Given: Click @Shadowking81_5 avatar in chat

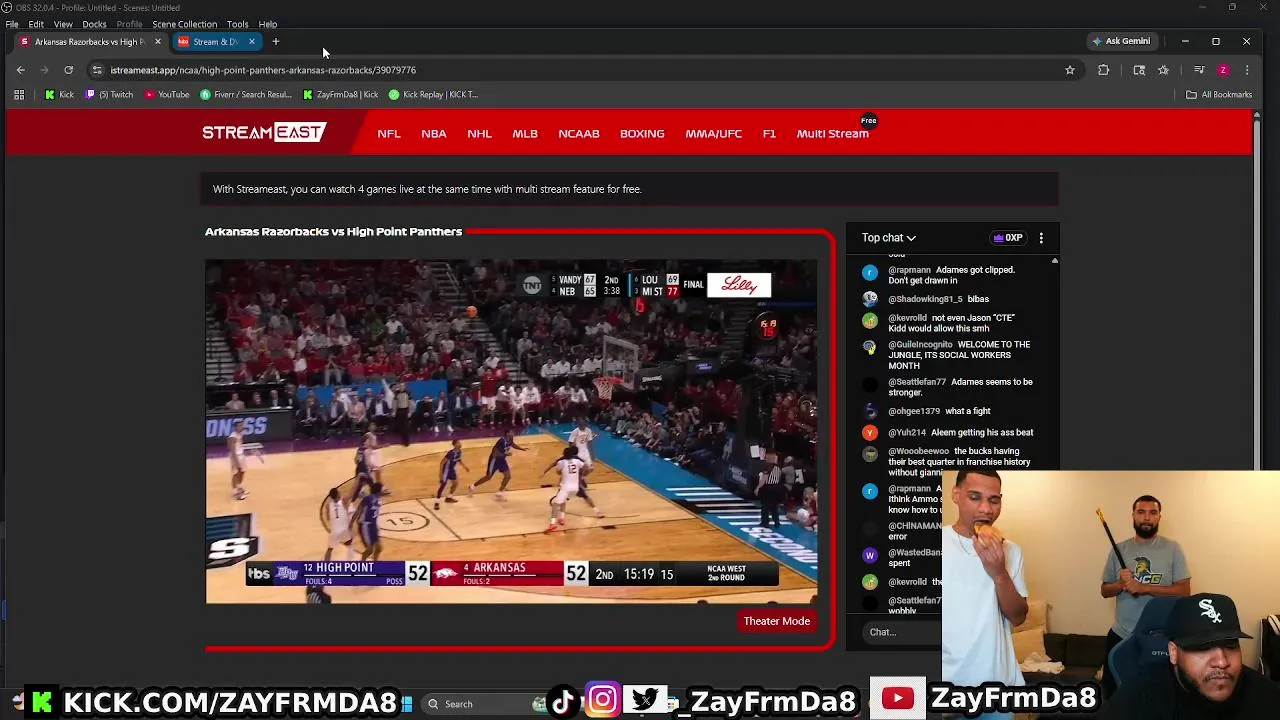Looking at the screenshot, I should click(x=870, y=299).
